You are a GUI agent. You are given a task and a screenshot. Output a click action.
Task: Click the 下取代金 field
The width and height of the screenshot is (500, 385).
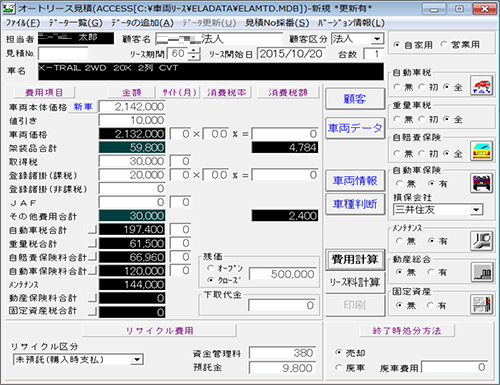282,305
